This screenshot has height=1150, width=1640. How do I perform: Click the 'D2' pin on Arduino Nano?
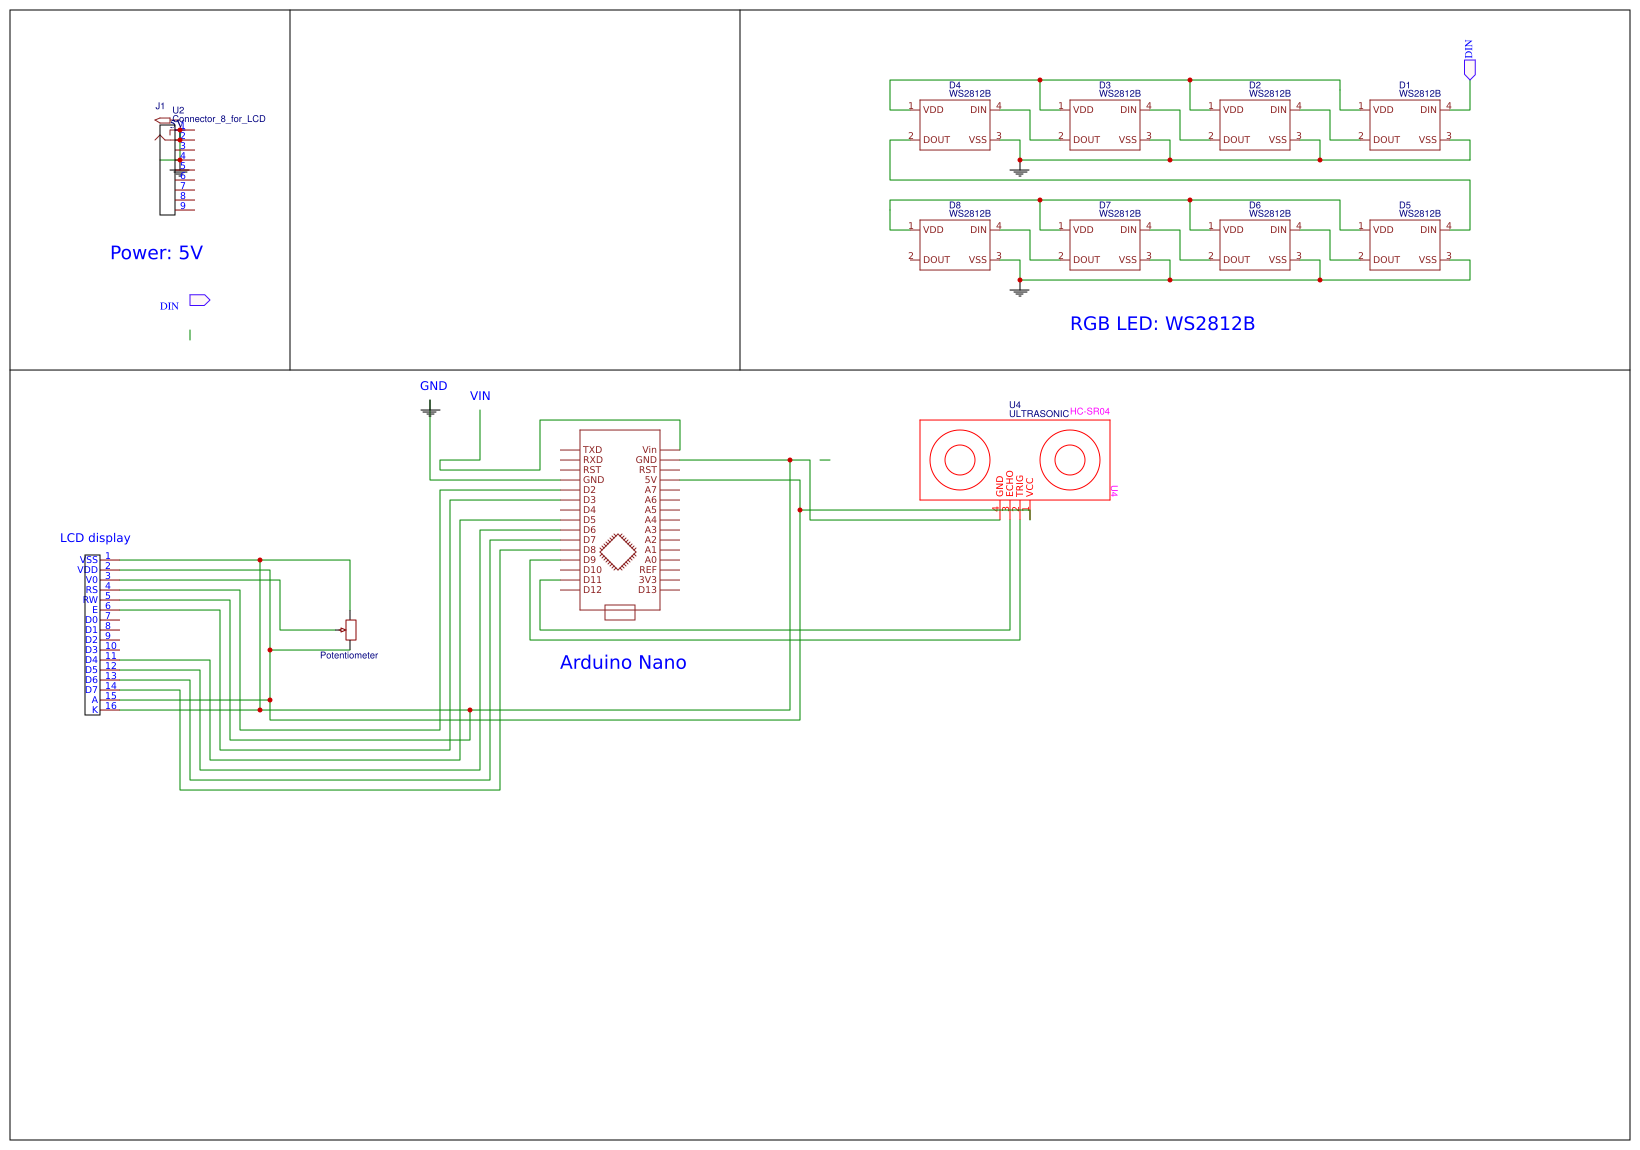click(x=589, y=490)
